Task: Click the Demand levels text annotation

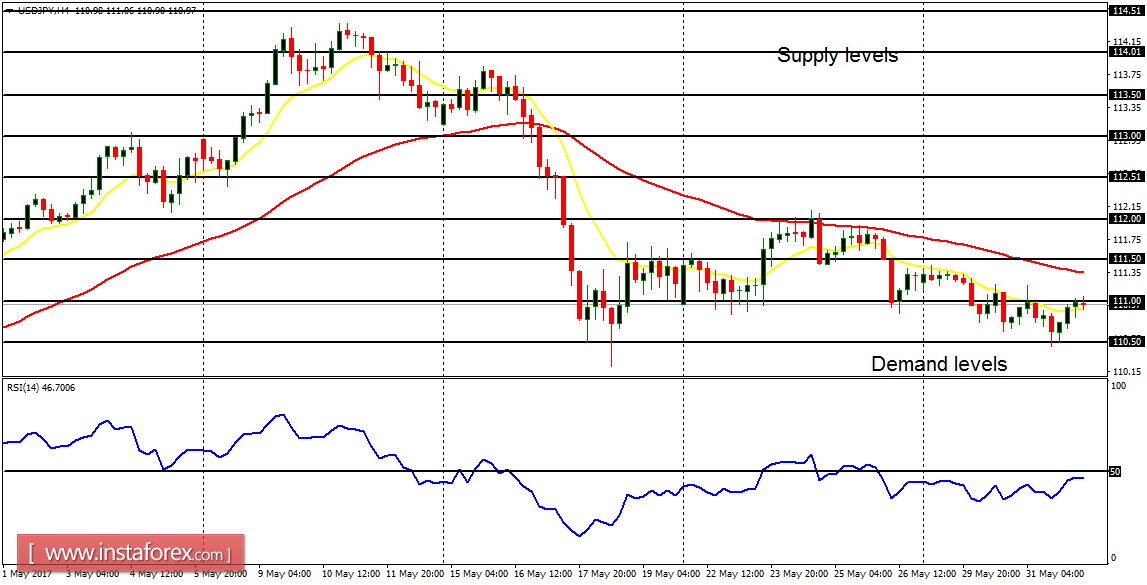Action: click(x=938, y=364)
